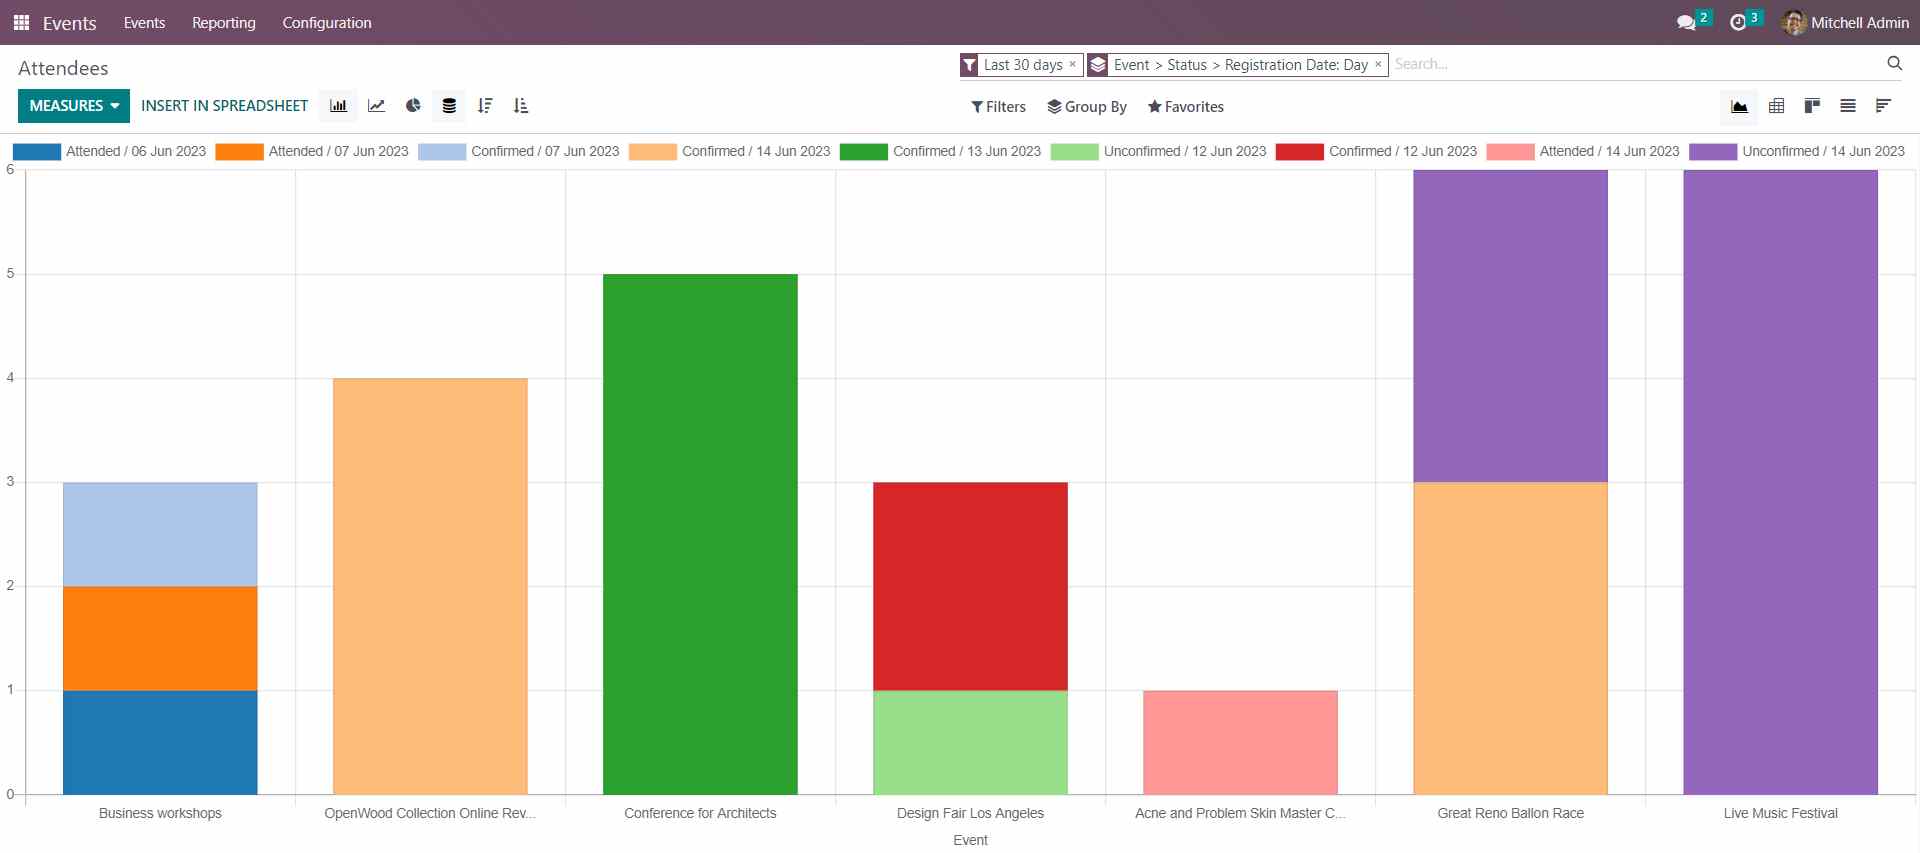Open the Mitchell Admin user menu
Image resolution: width=1920 pixels, height=853 pixels.
[1845, 22]
